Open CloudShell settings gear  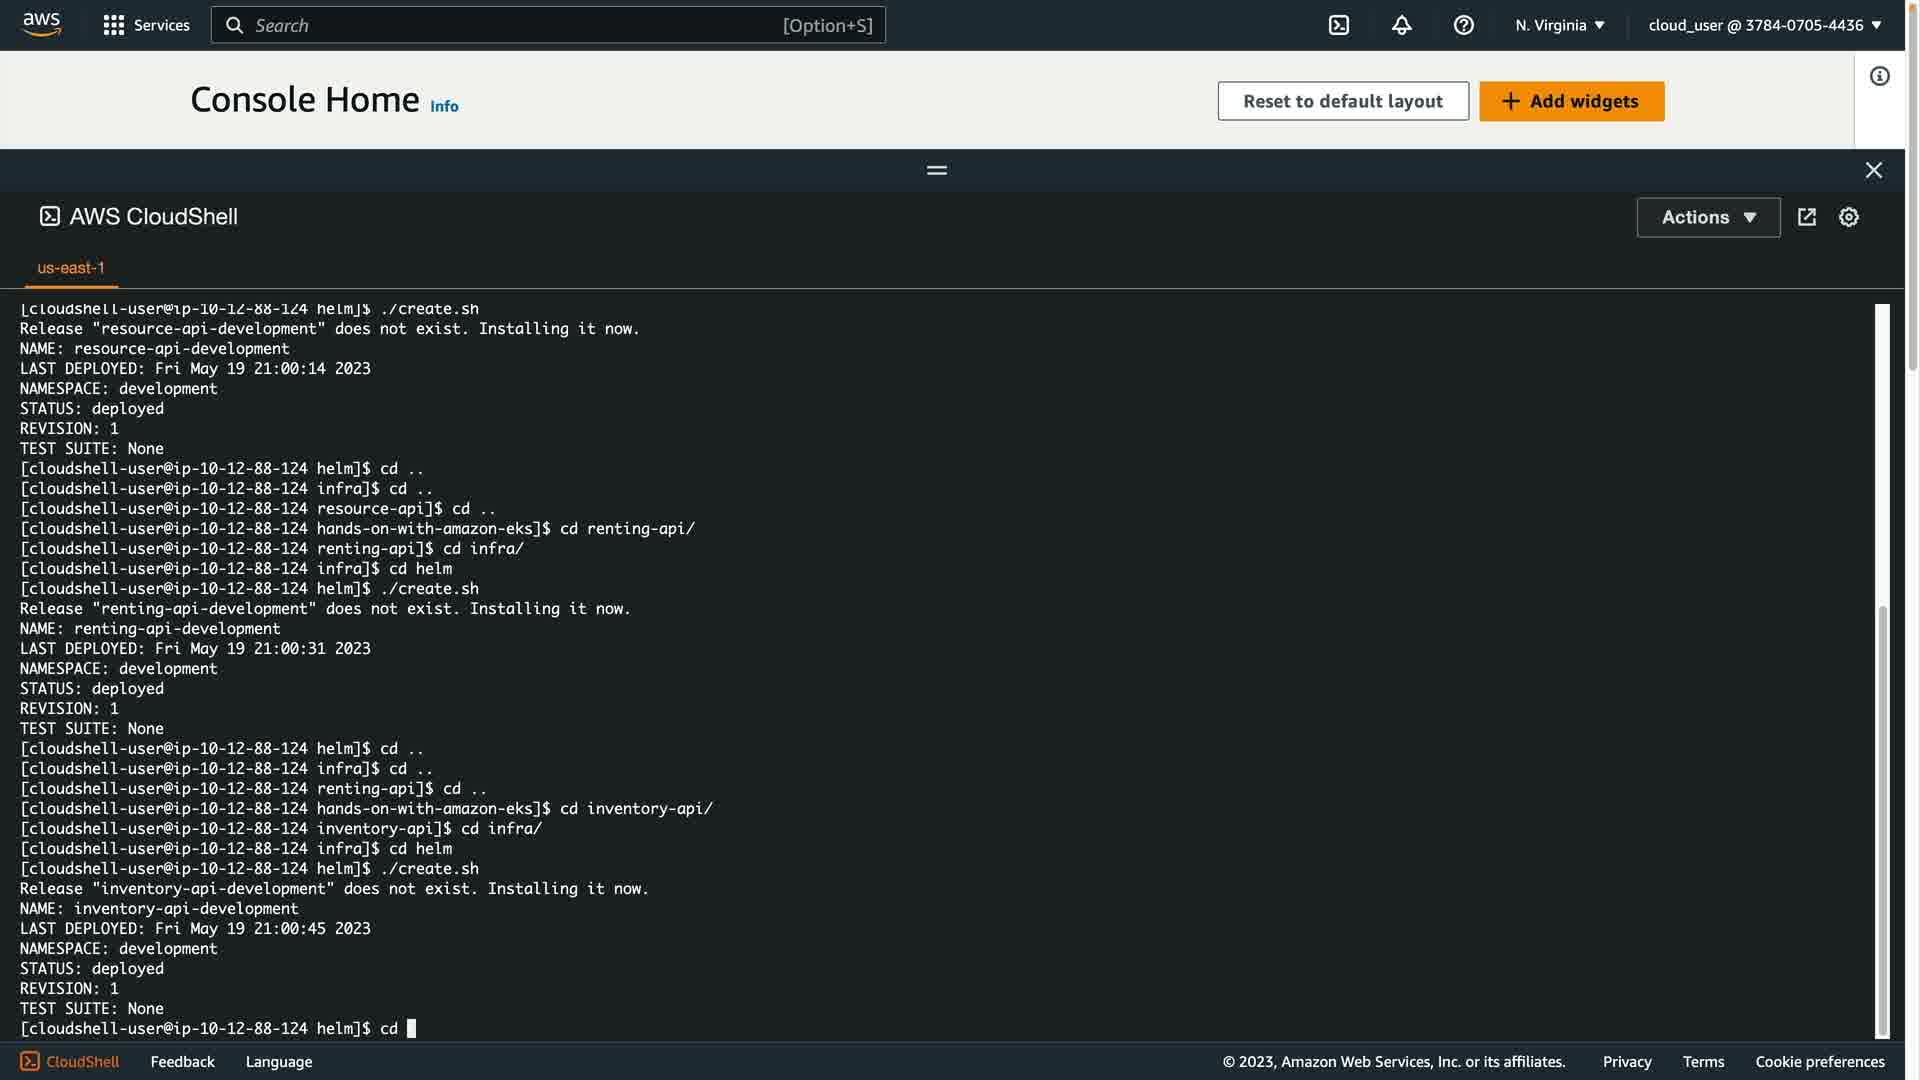[1848, 217]
